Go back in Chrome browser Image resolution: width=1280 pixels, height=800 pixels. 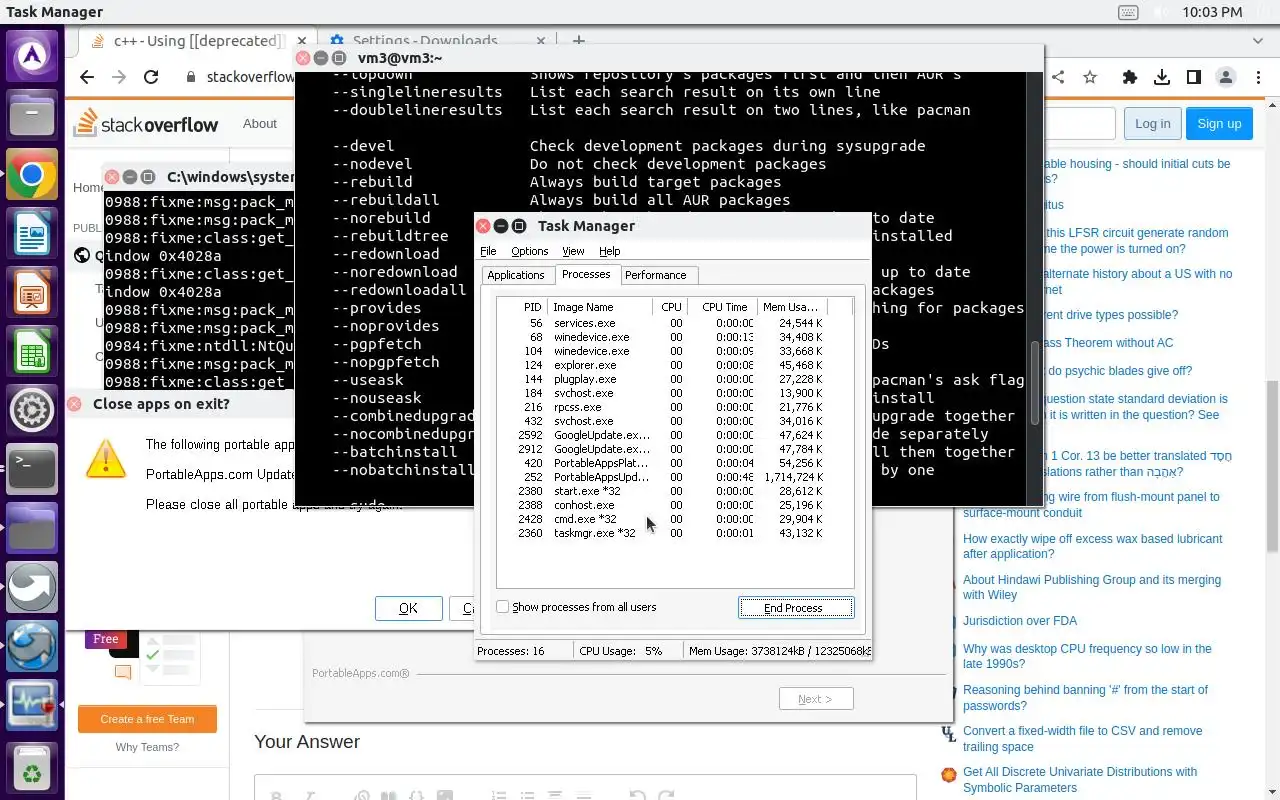[x=87, y=77]
